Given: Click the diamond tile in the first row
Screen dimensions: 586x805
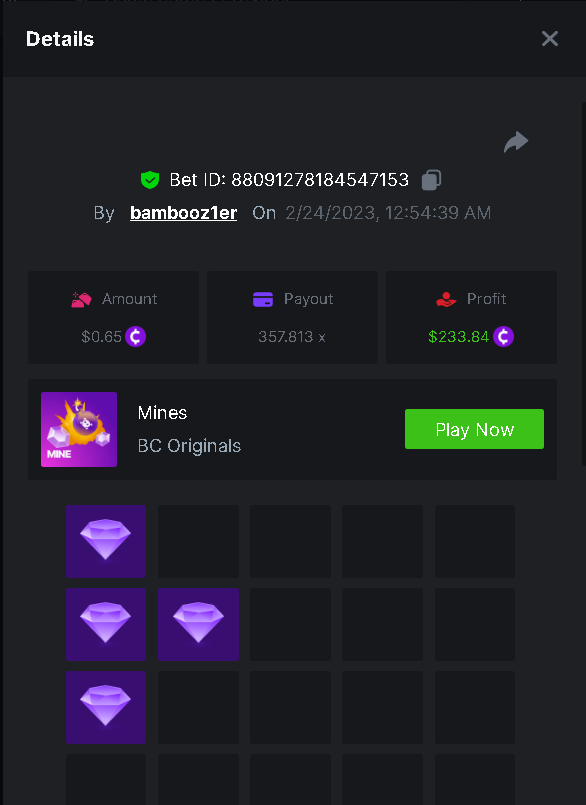Looking at the screenshot, I should coord(106,541).
